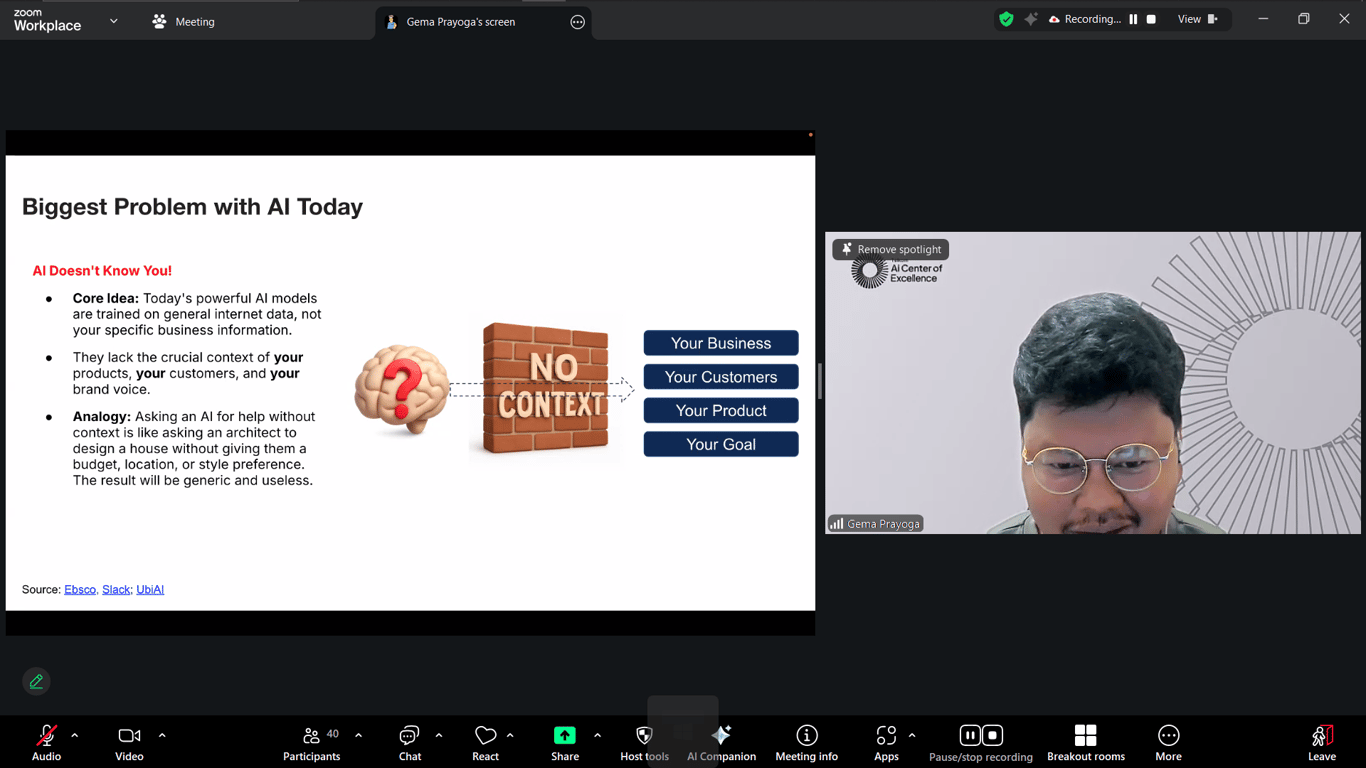Click the Recording cloud indicator
This screenshot has height=768, width=1366.
1084,19
